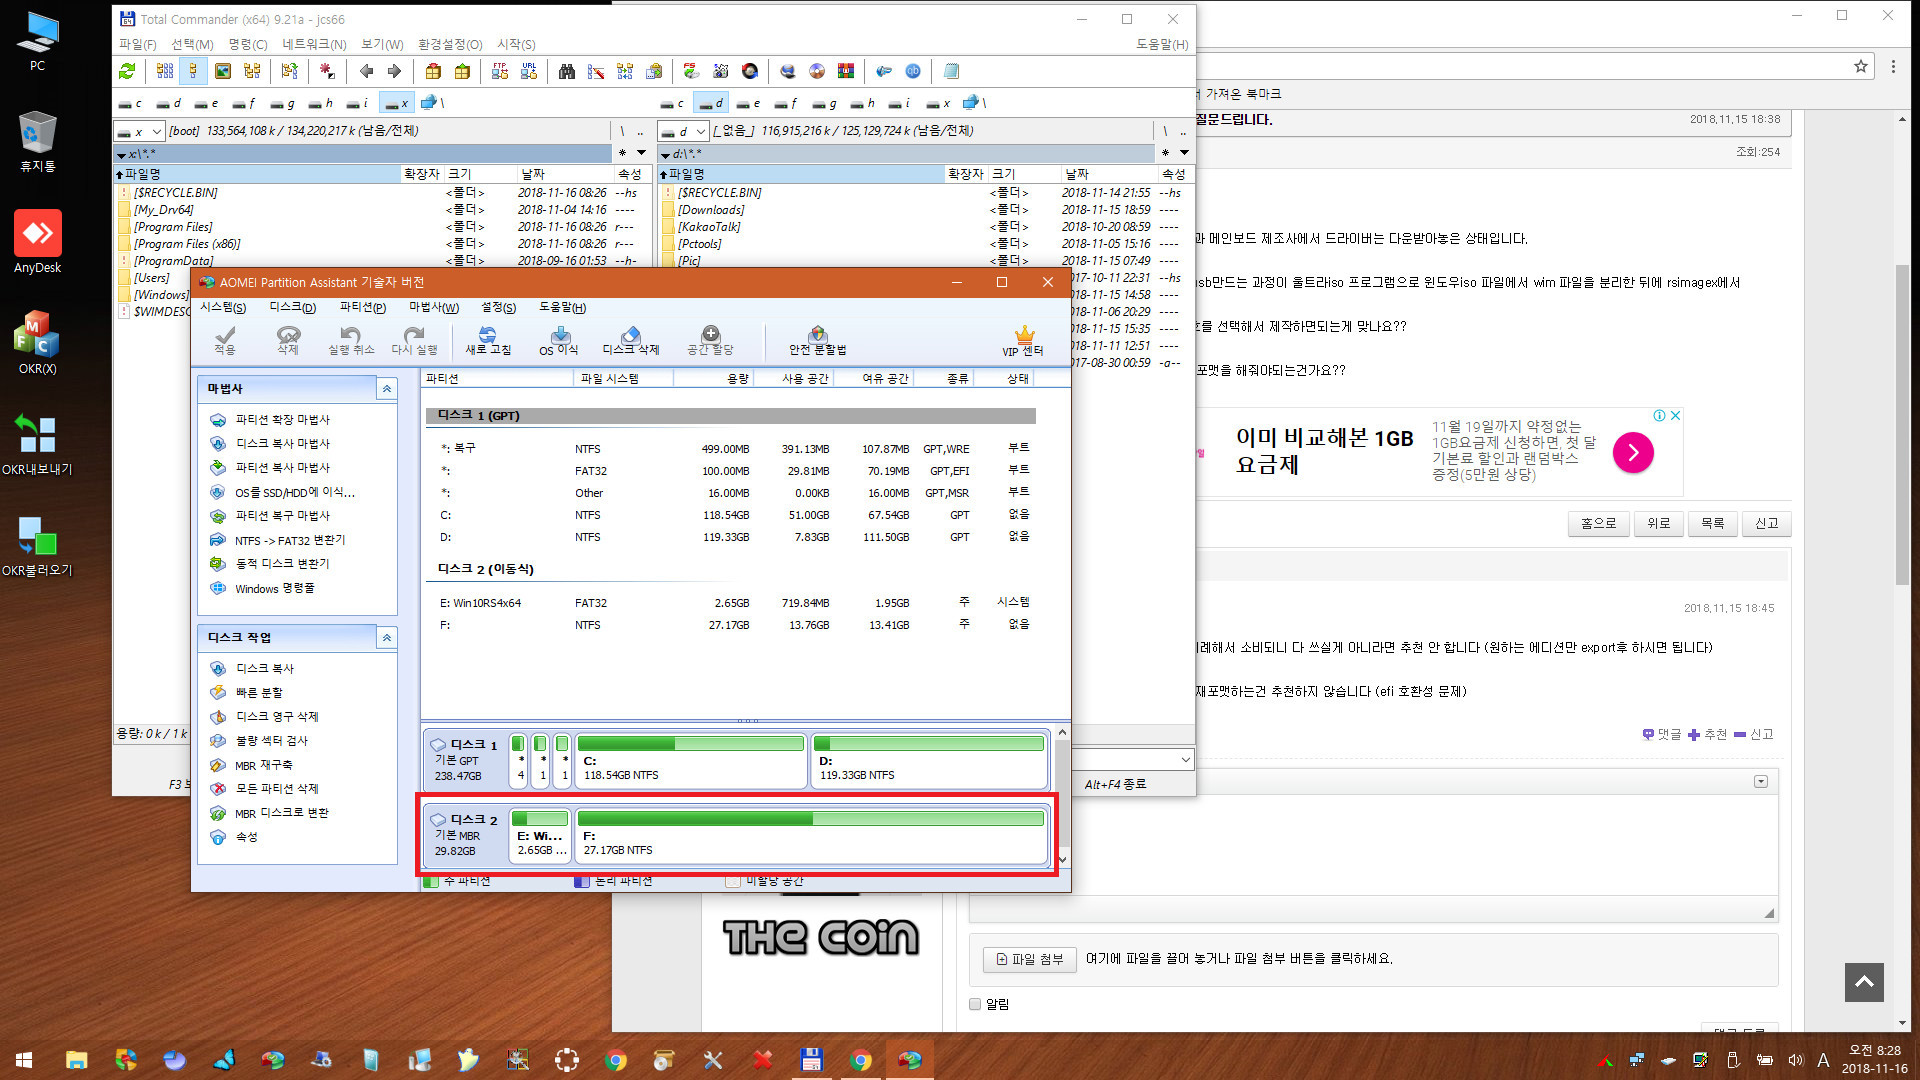Open the 디스크(D) menu in AOMEI
The height and width of the screenshot is (1080, 1920).
coord(292,307)
